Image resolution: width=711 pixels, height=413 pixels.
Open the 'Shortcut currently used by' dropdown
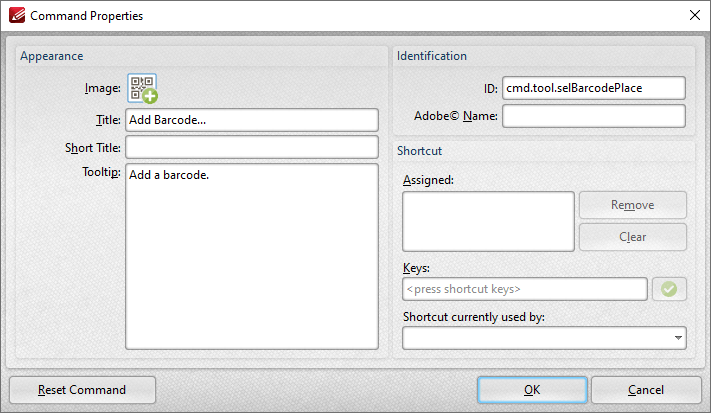click(544, 338)
